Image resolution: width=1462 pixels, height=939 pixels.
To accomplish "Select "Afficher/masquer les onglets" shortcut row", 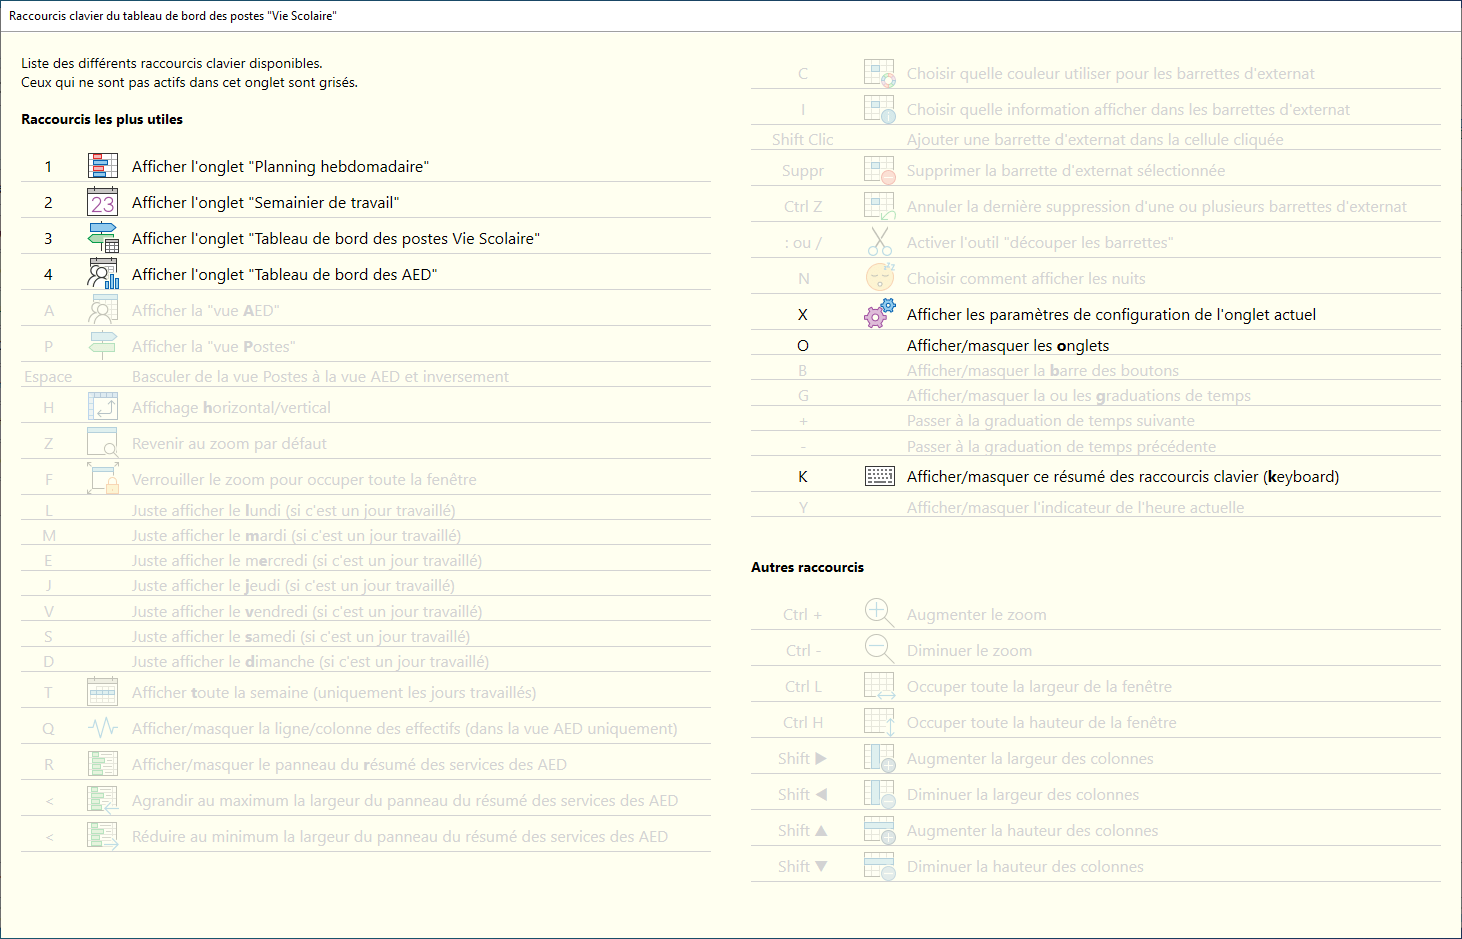I will (1007, 346).
